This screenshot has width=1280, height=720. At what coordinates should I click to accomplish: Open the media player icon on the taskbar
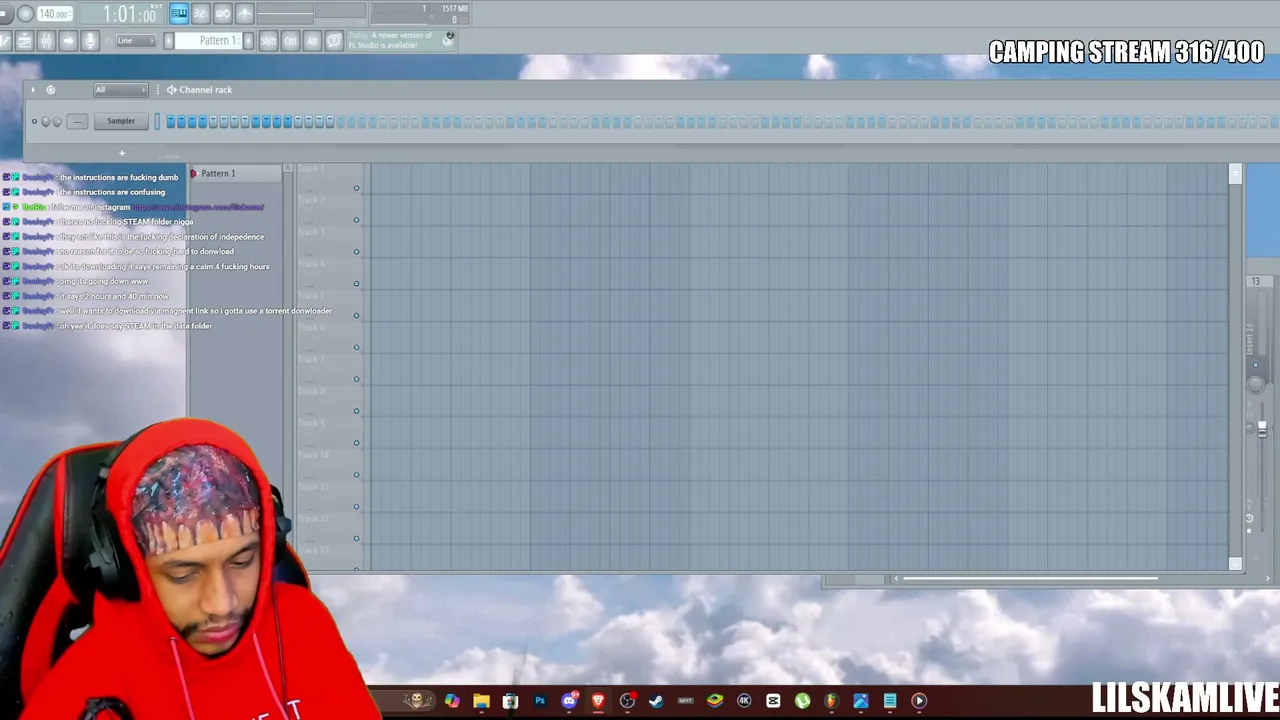[919, 701]
